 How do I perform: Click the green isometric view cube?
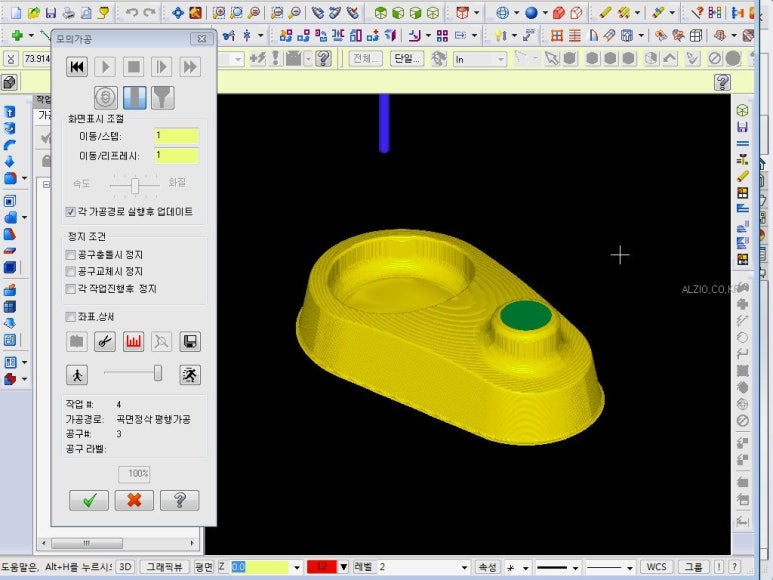pyautogui.click(x=380, y=12)
